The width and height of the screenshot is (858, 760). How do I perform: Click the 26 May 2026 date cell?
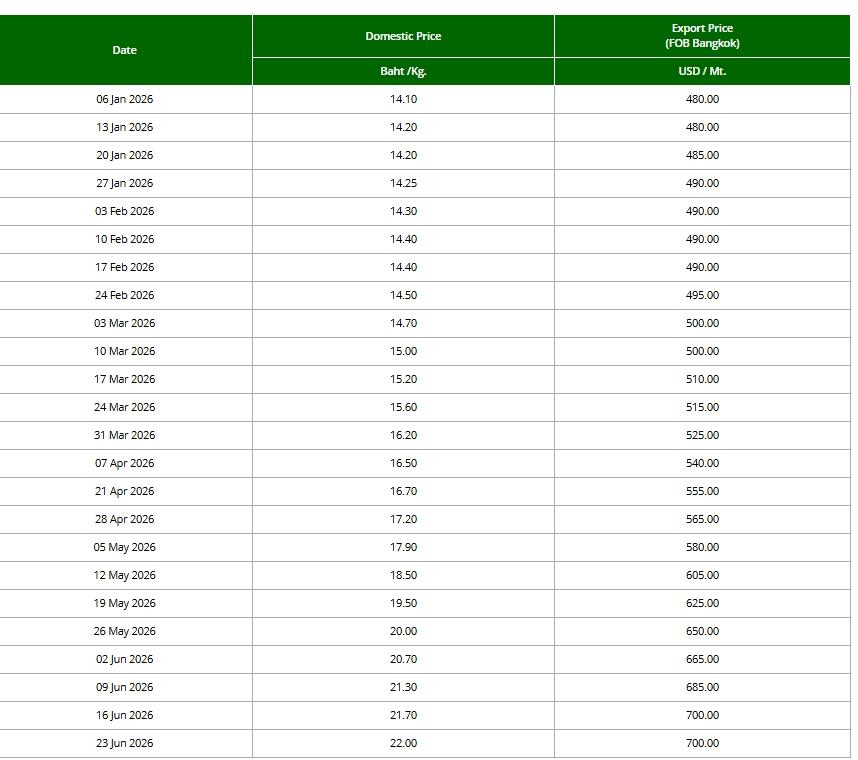pos(124,631)
